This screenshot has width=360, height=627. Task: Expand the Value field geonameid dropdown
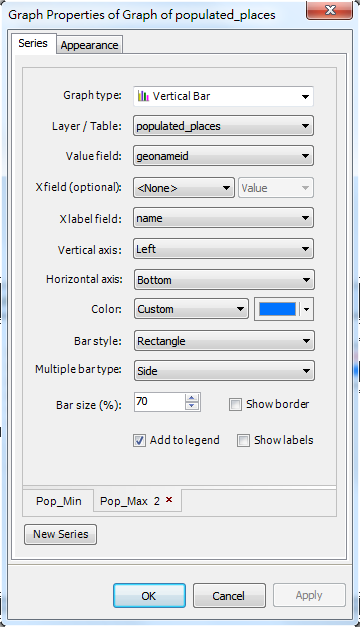point(223,156)
